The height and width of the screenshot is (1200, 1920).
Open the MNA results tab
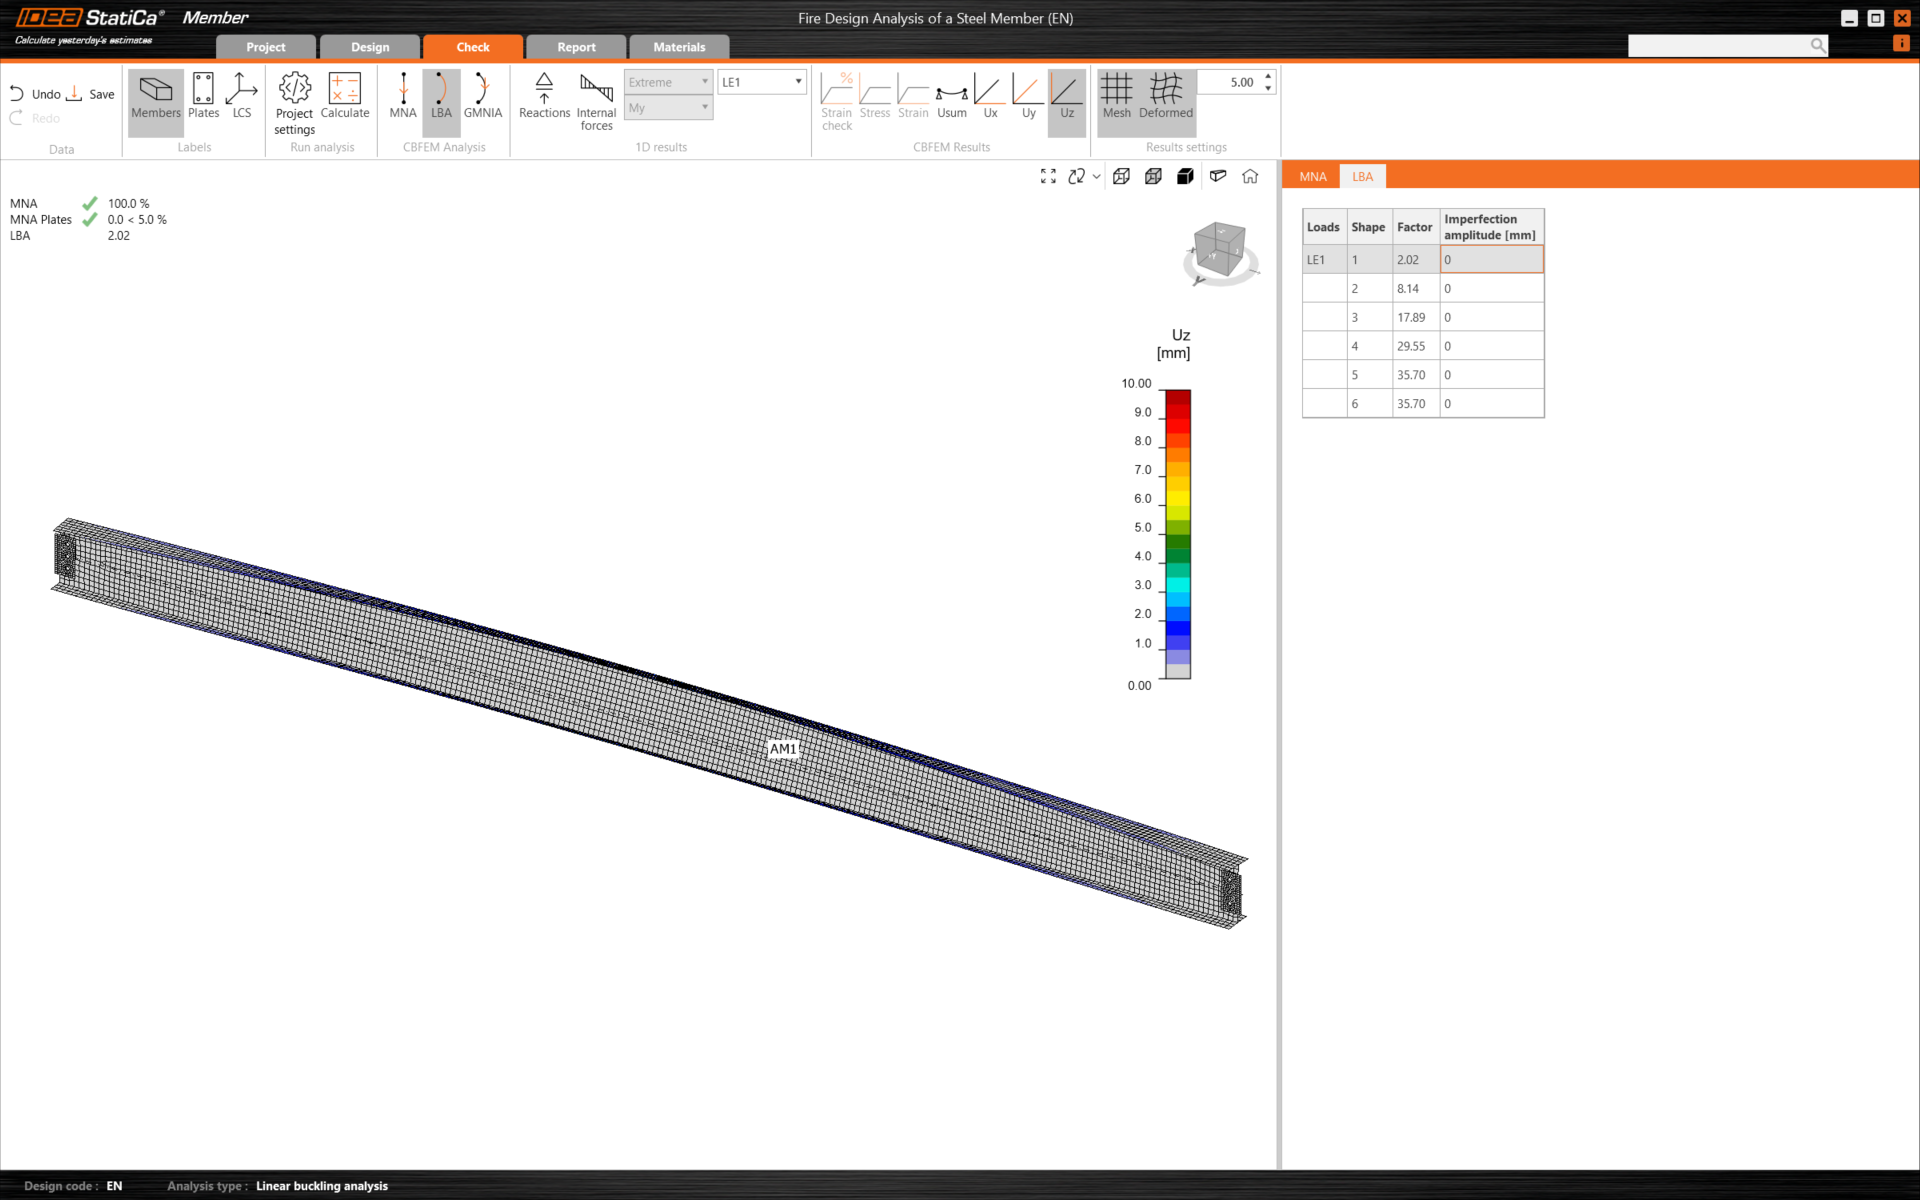tap(1312, 176)
